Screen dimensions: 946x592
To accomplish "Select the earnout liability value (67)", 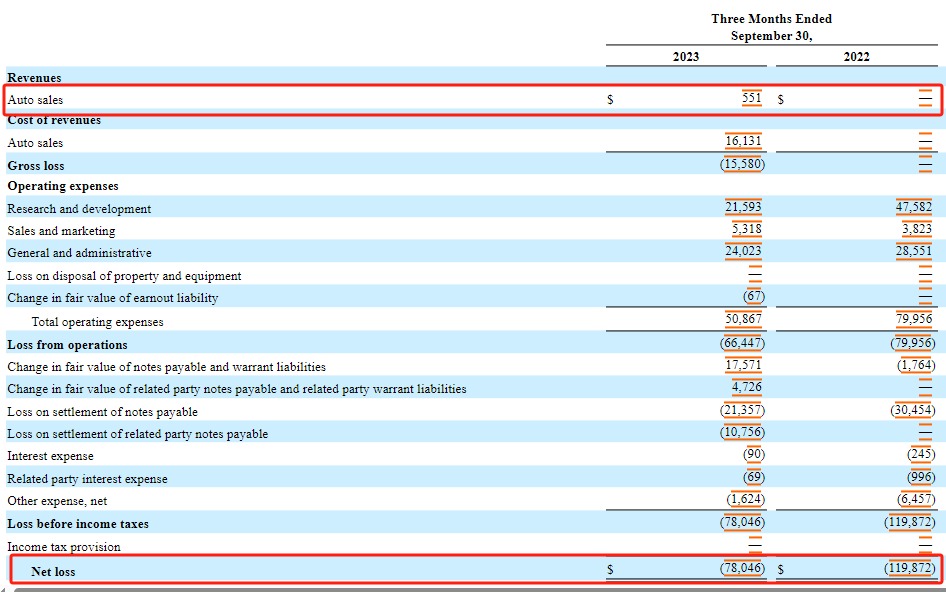I will pyautogui.click(x=754, y=296).
